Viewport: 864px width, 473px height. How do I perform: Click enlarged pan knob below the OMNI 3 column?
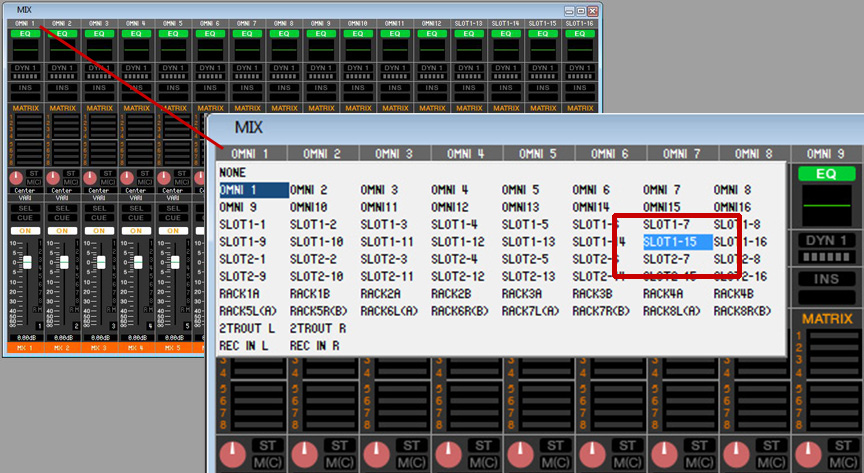377,455
